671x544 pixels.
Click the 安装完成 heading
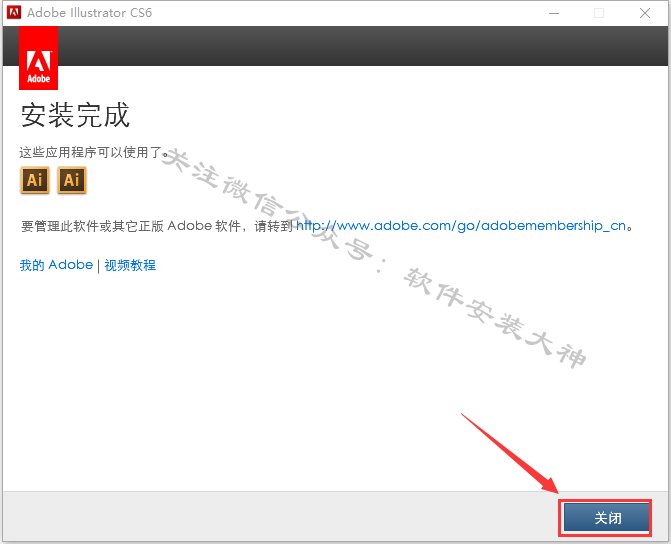click(75, 115)
